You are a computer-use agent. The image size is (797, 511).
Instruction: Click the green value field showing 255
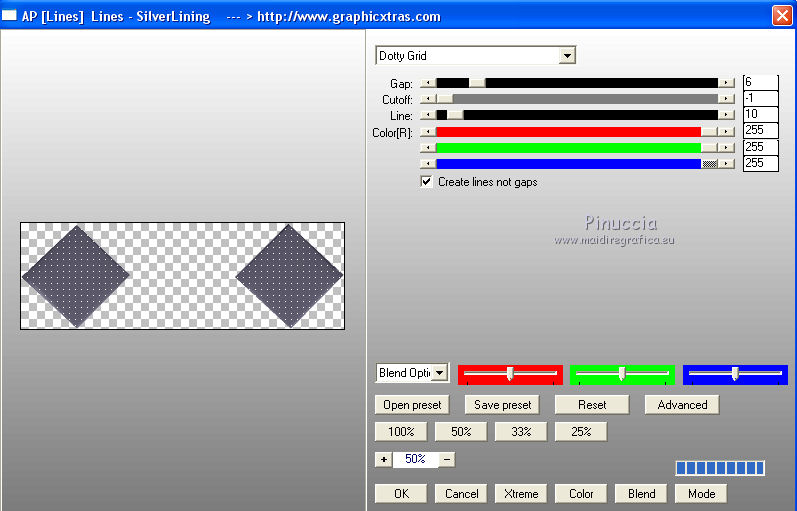(x=760, y=147)
